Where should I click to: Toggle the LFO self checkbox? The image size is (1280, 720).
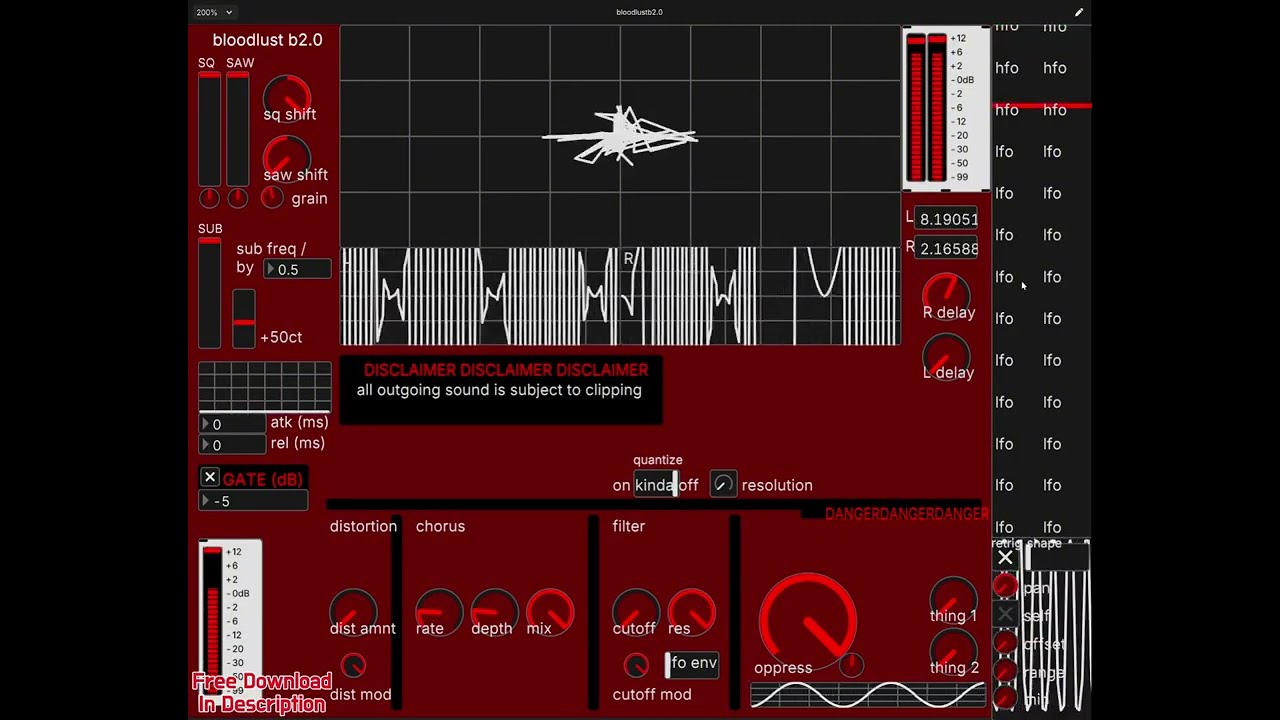tap(1005, 614)
